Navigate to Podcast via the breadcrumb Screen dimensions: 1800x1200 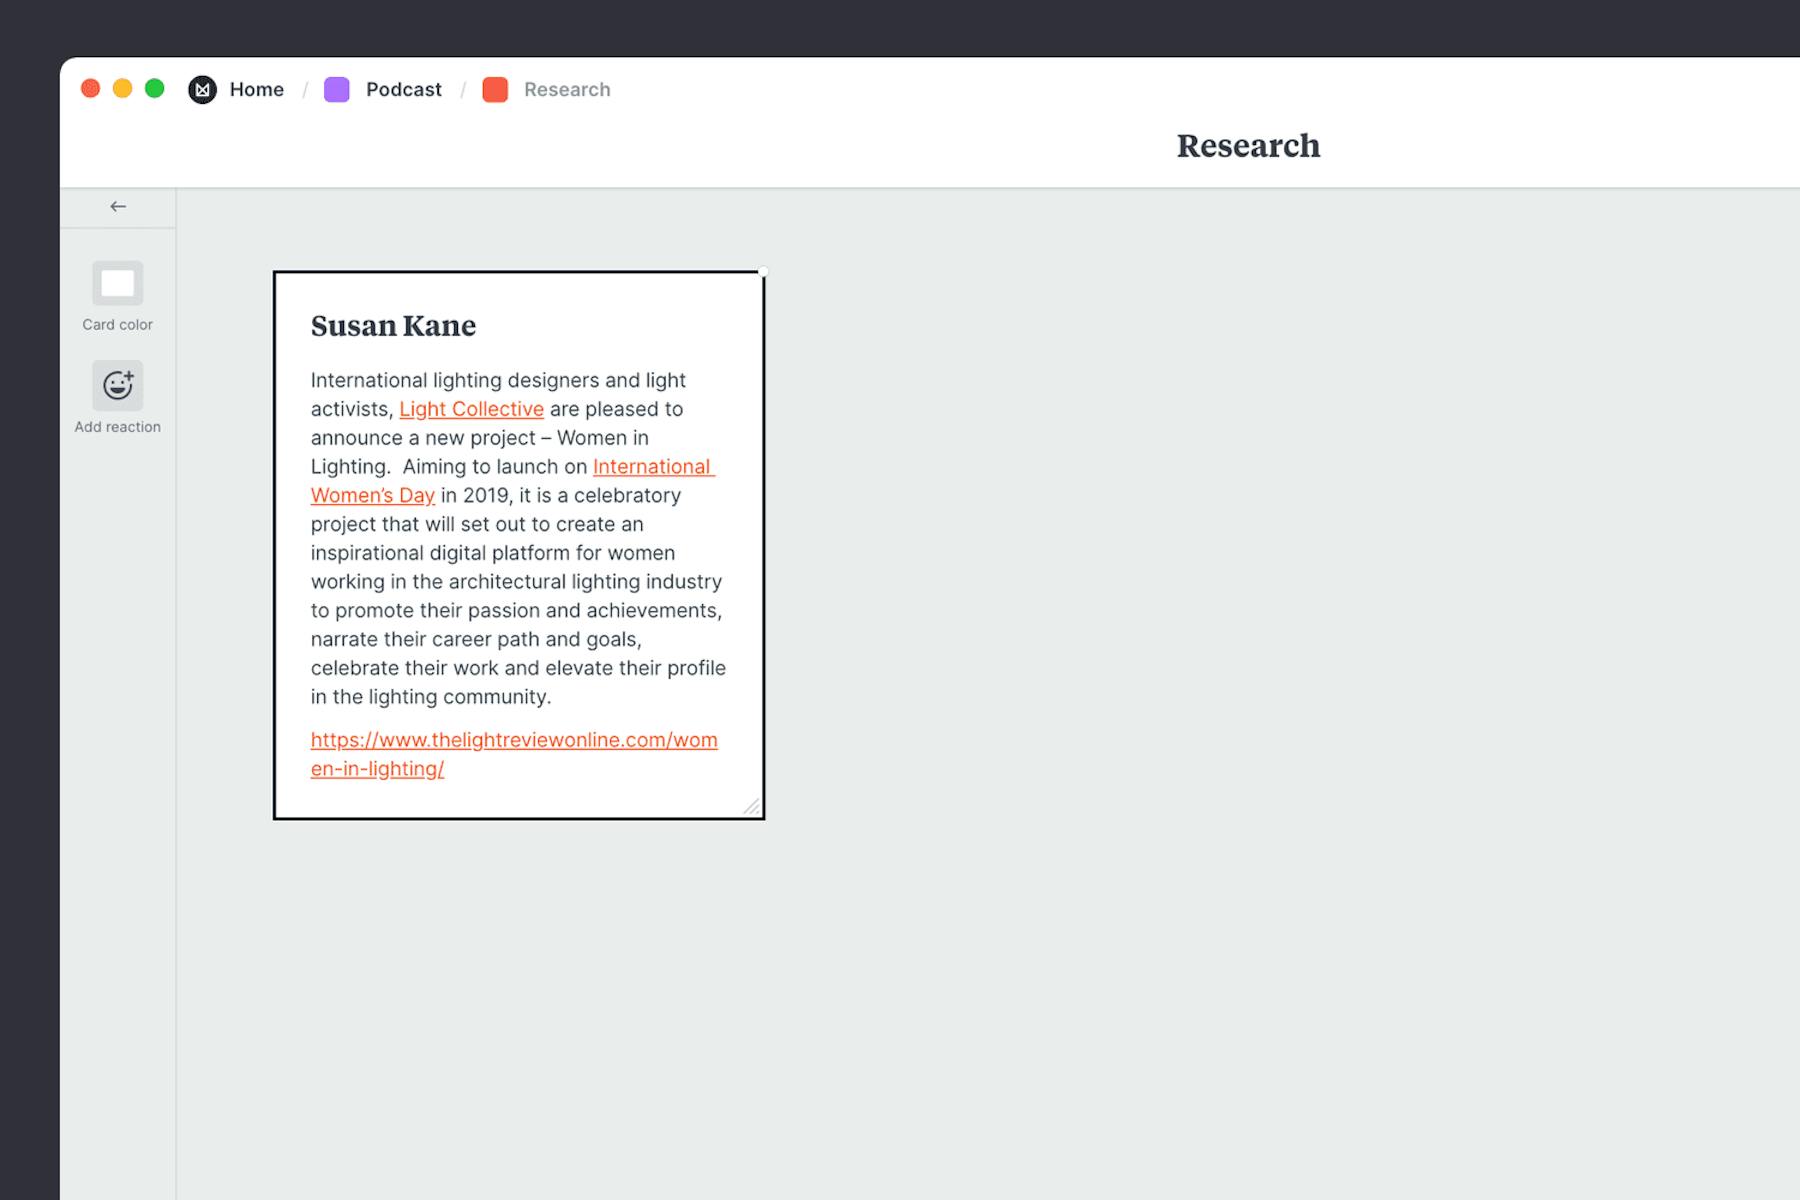pos(403,89)
